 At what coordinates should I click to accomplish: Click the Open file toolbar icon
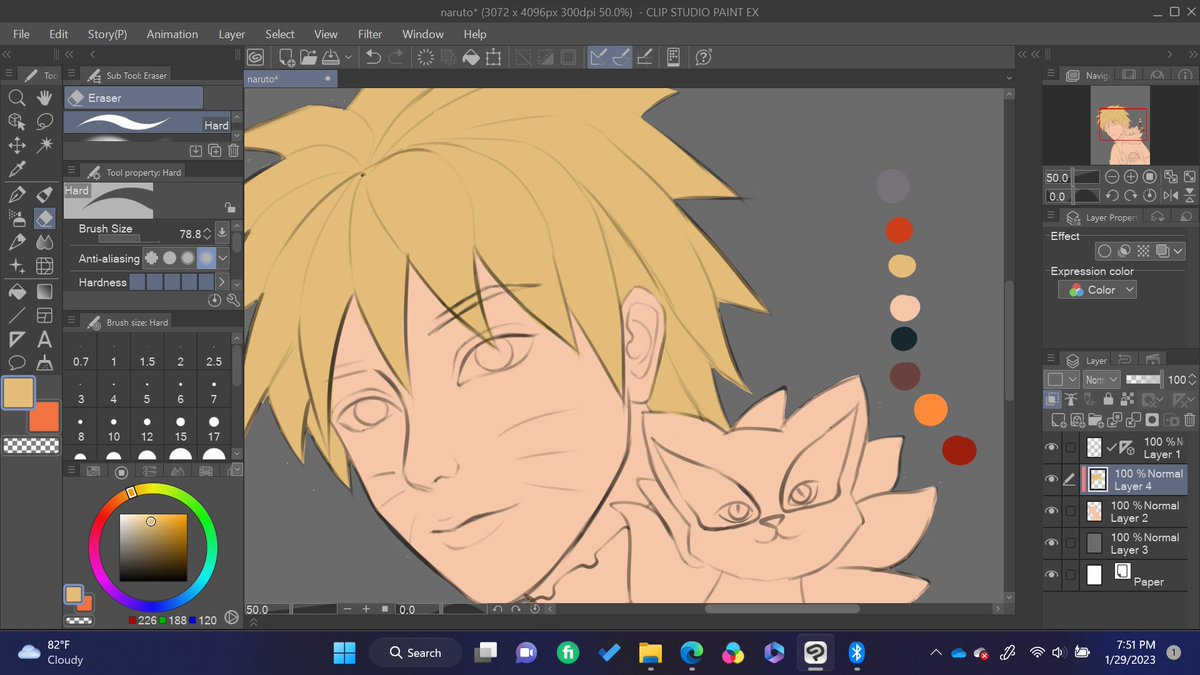click(x=308, y=58)
